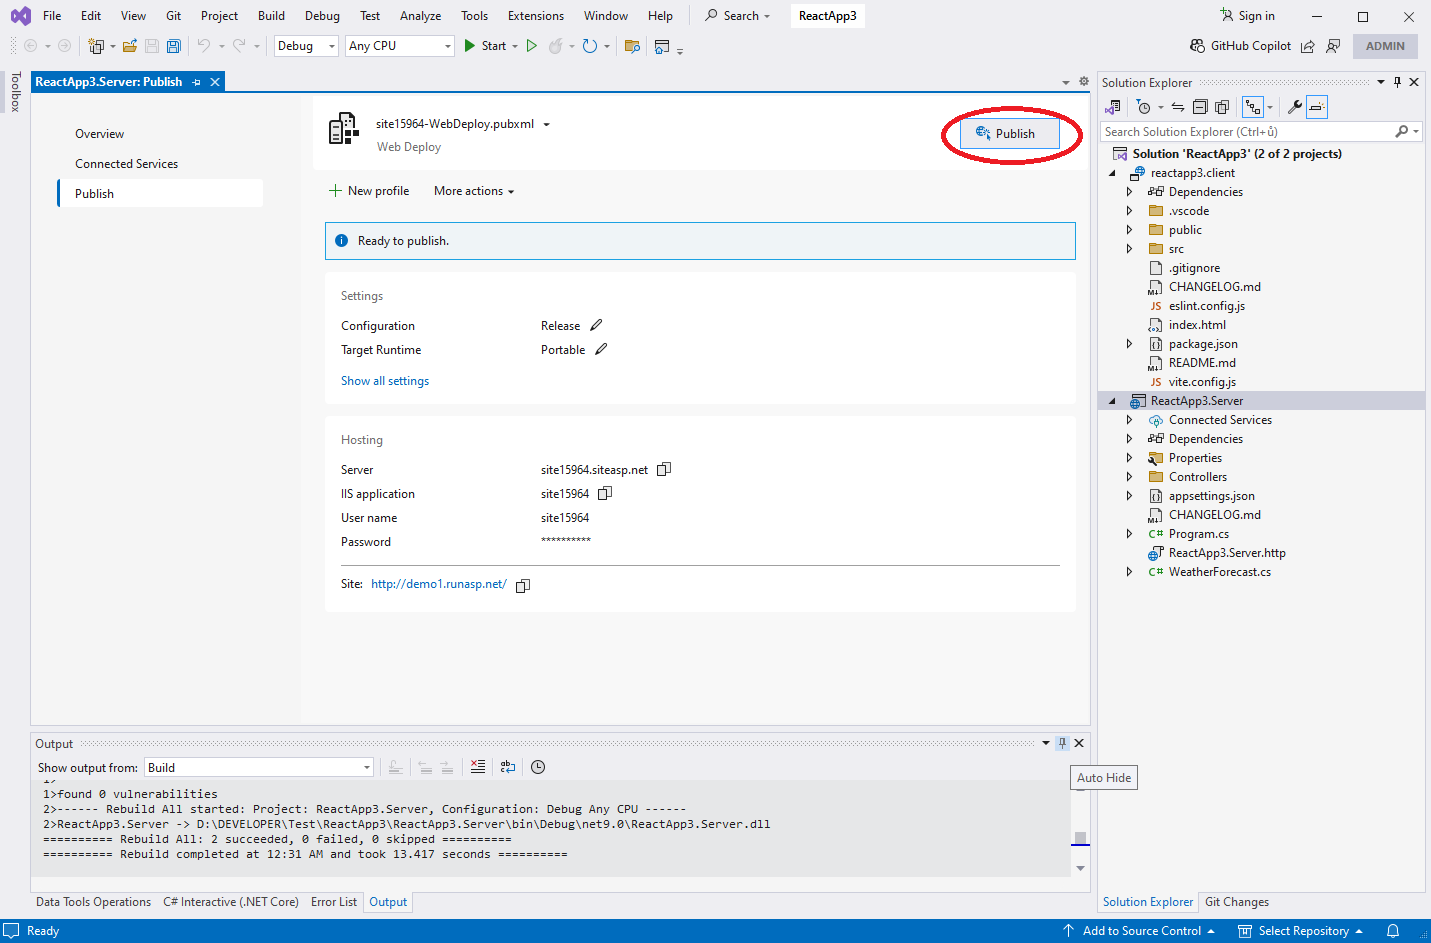Copy the server name site15964.siteasp.net
This screenshot has width=1431, height=943.
[664, 469]
